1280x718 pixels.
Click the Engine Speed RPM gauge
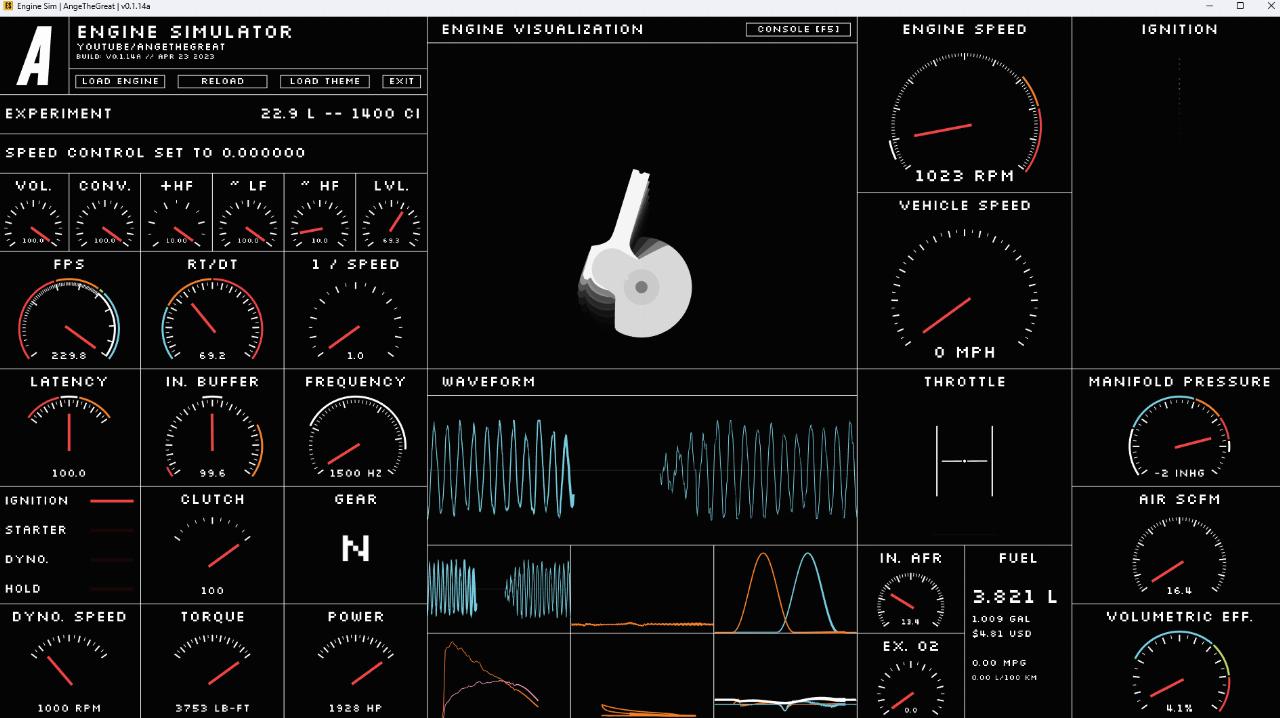(964, 115)
